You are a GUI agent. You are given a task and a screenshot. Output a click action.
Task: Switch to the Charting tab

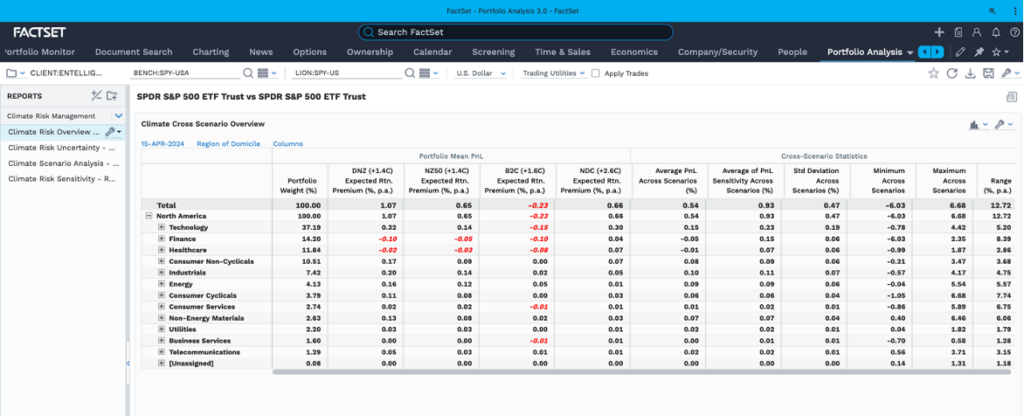(210, 52)
